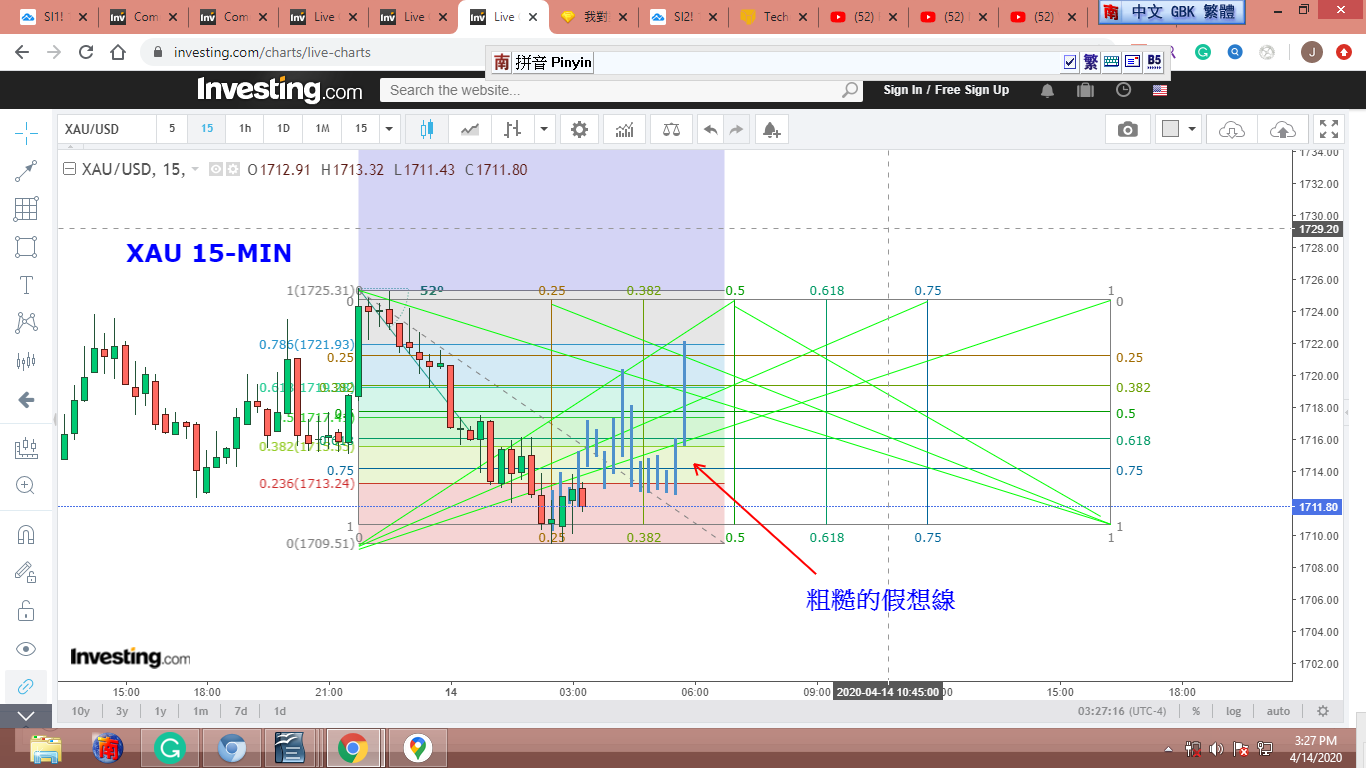Open the chart properties gear icon
Image resolution: width=1366 pixels, height=768 pixels.
[x=579, y=129]
